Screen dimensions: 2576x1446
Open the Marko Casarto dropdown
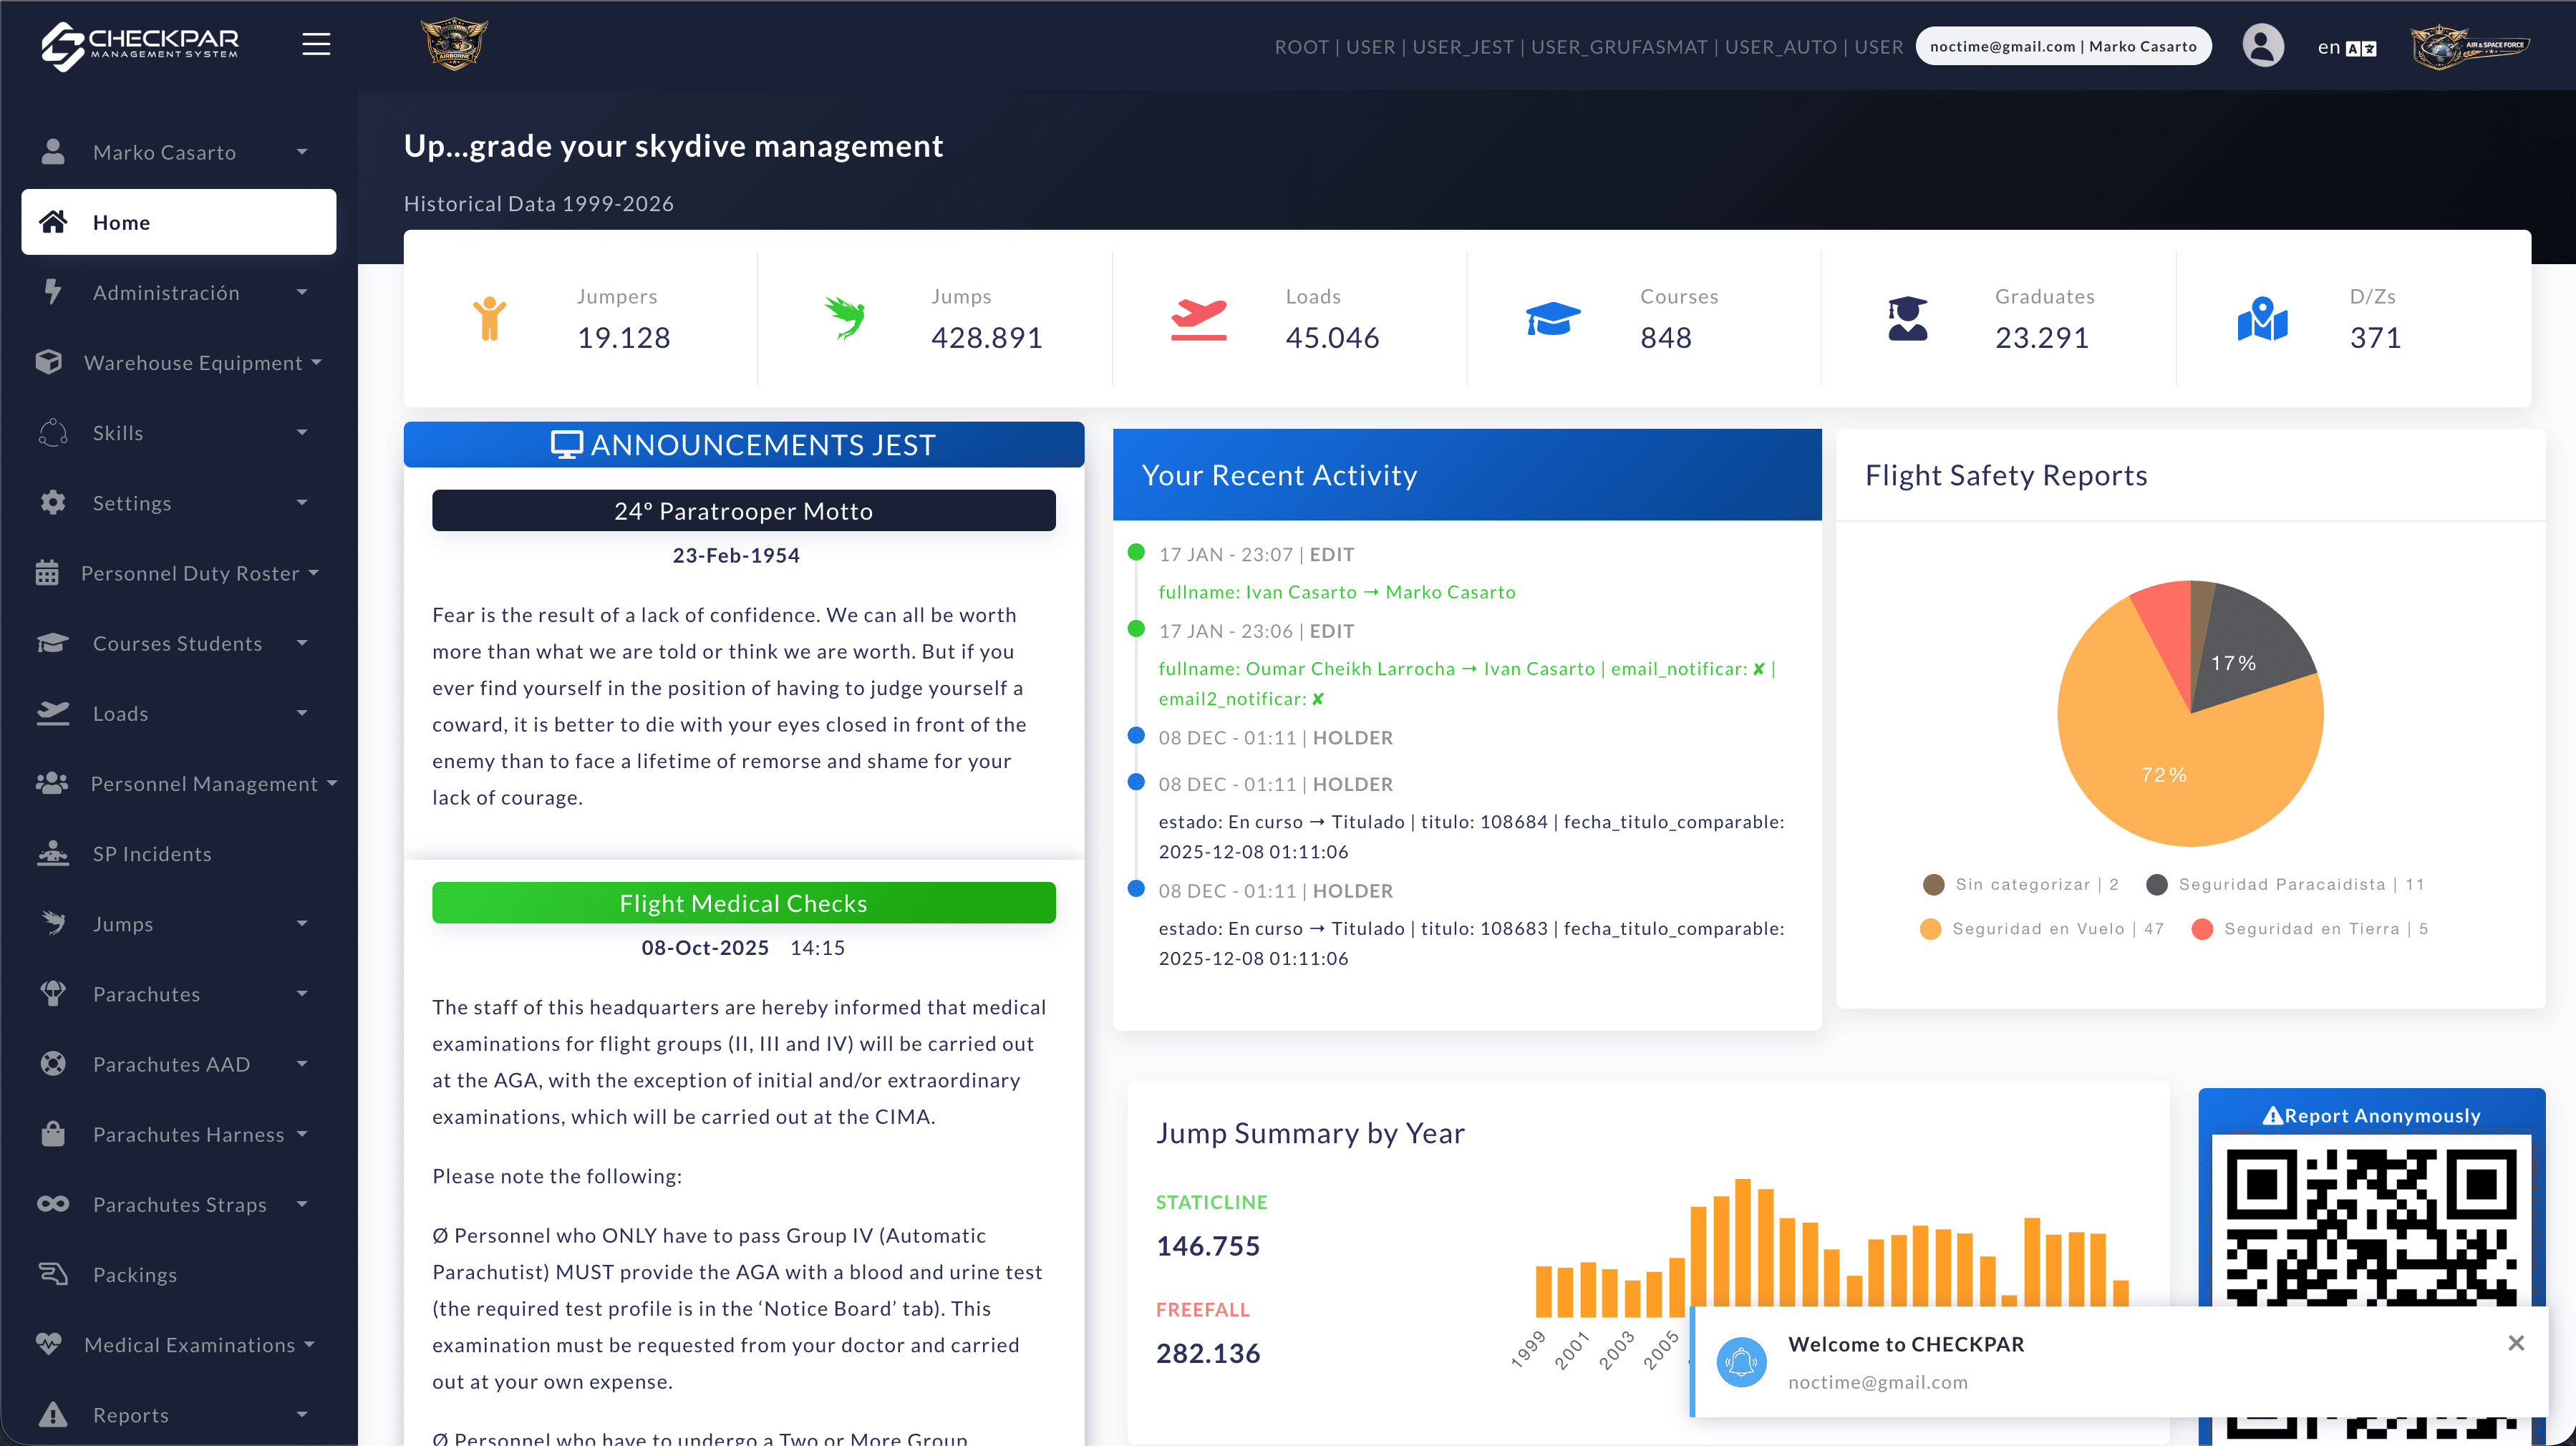click(165, 151)
